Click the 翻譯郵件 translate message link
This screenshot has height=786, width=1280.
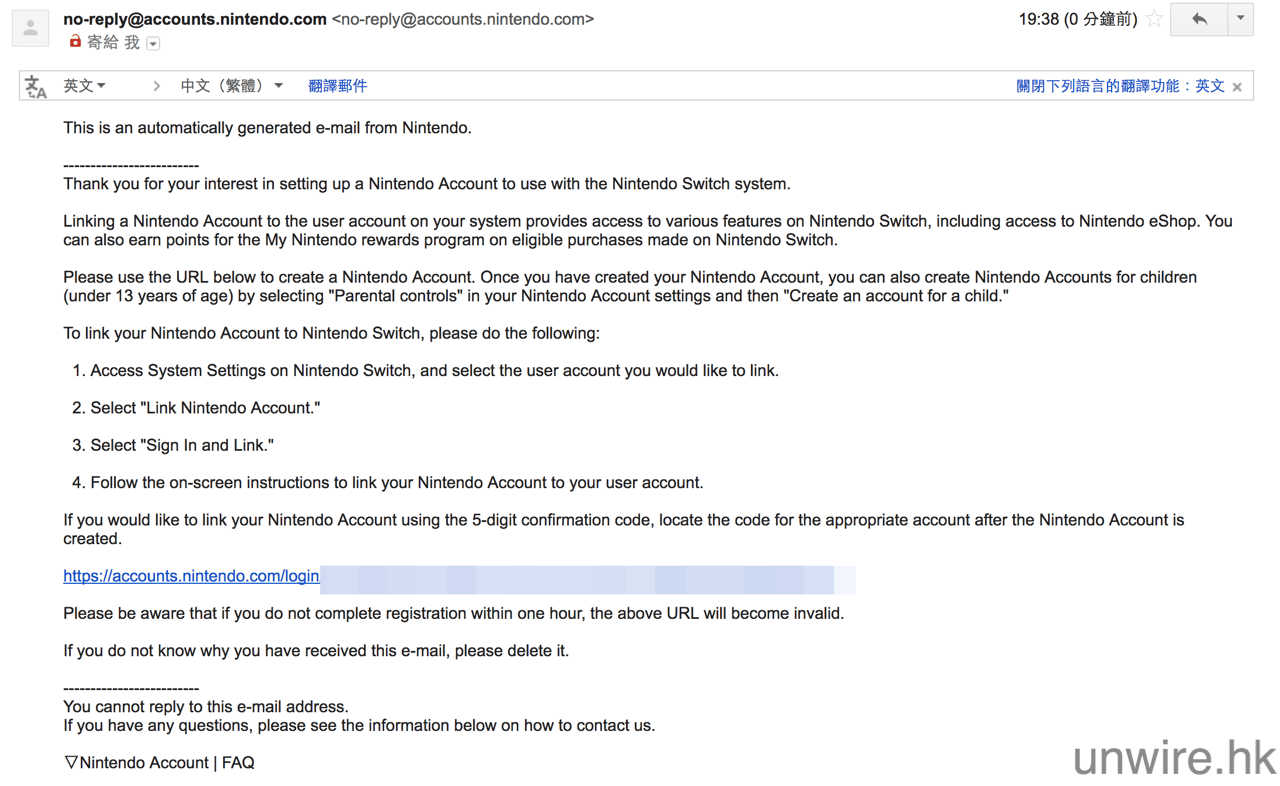click(337, 86)
